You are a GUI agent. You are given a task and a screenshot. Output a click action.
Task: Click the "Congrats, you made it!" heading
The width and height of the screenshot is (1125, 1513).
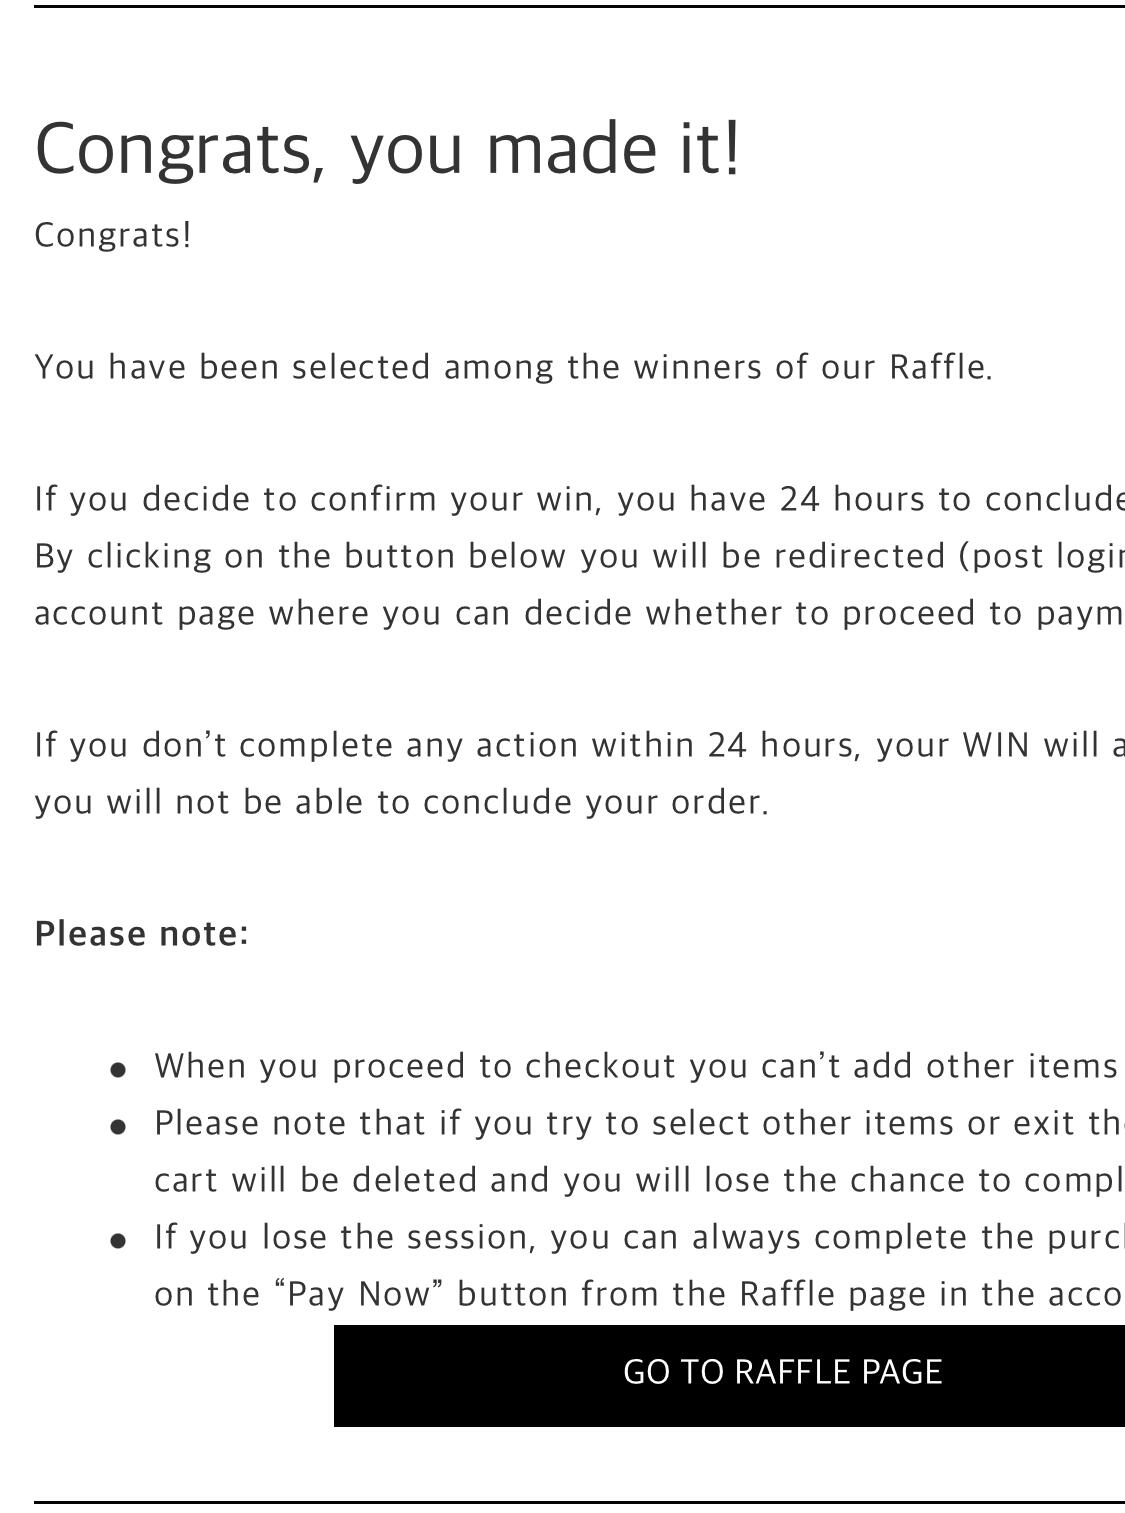pyautogui.click(x=388, y=148)
